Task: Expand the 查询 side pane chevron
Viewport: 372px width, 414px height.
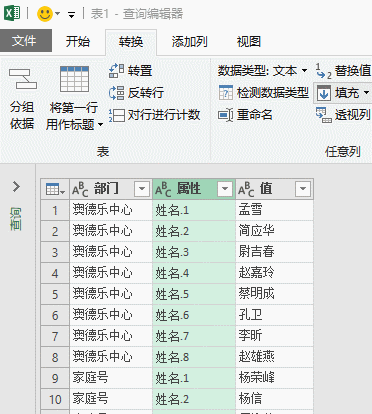Action: (x=16, y=187)
